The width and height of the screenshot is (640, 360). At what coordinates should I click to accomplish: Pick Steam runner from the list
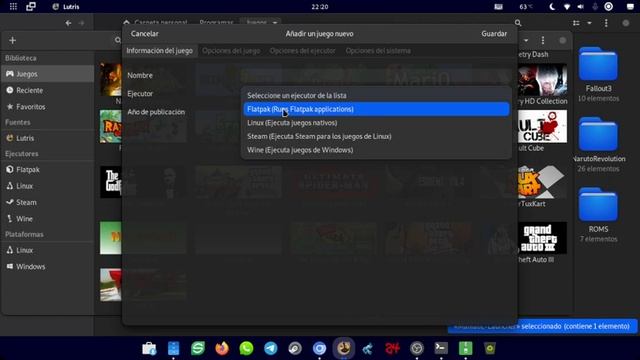(x=376, y=136)
